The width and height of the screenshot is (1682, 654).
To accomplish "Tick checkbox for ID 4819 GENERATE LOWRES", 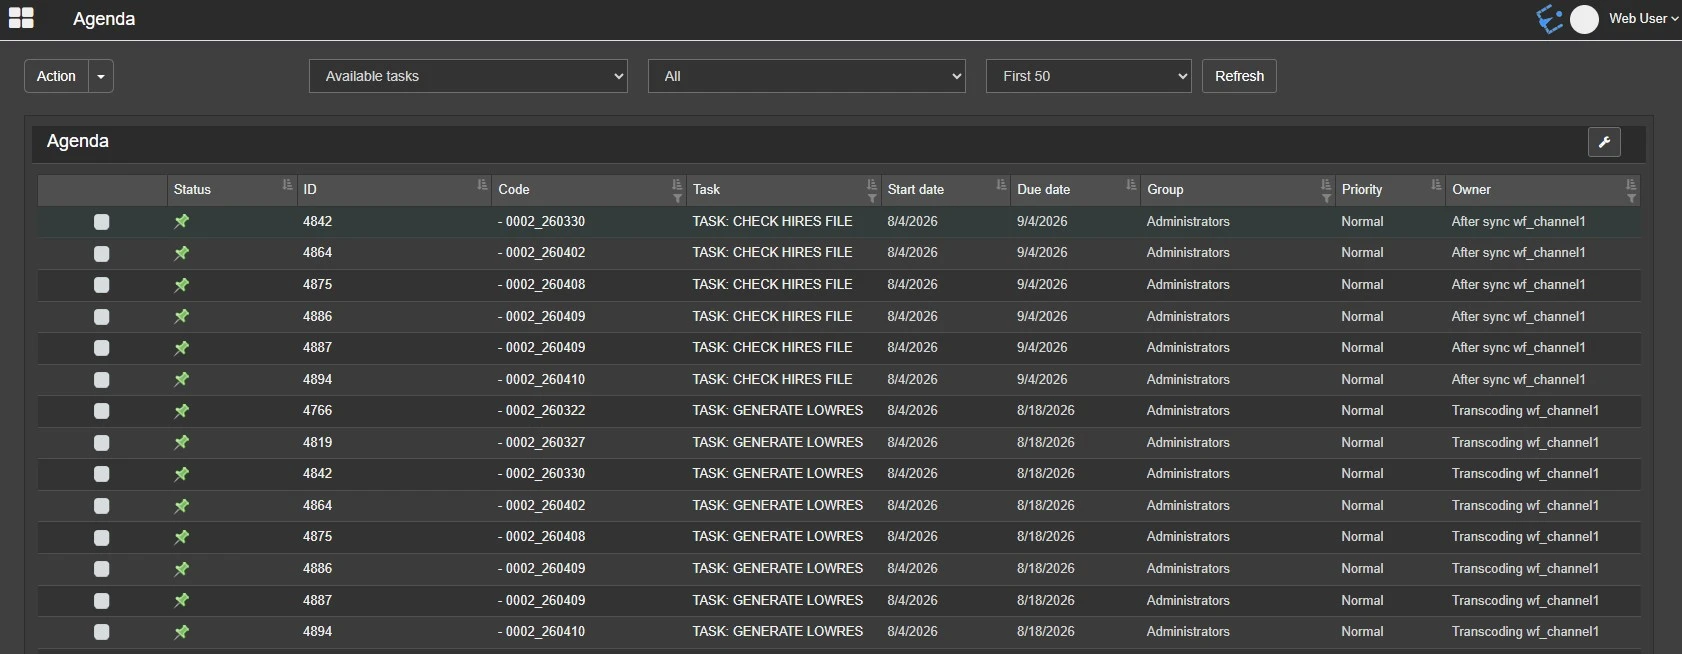I will pos(102,443).
